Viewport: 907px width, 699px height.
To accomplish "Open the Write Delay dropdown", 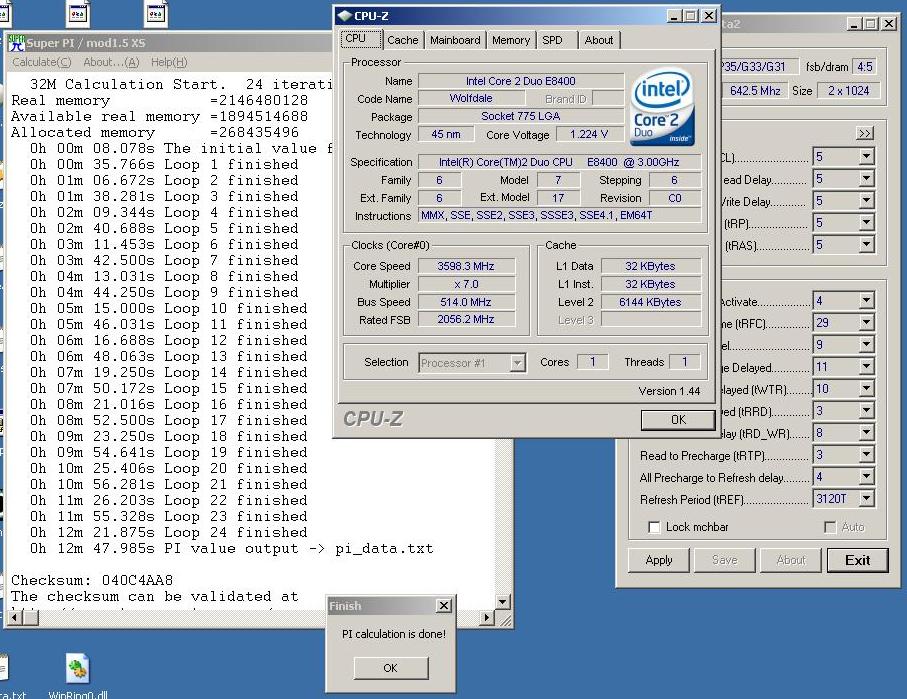I will coord(866,201).
